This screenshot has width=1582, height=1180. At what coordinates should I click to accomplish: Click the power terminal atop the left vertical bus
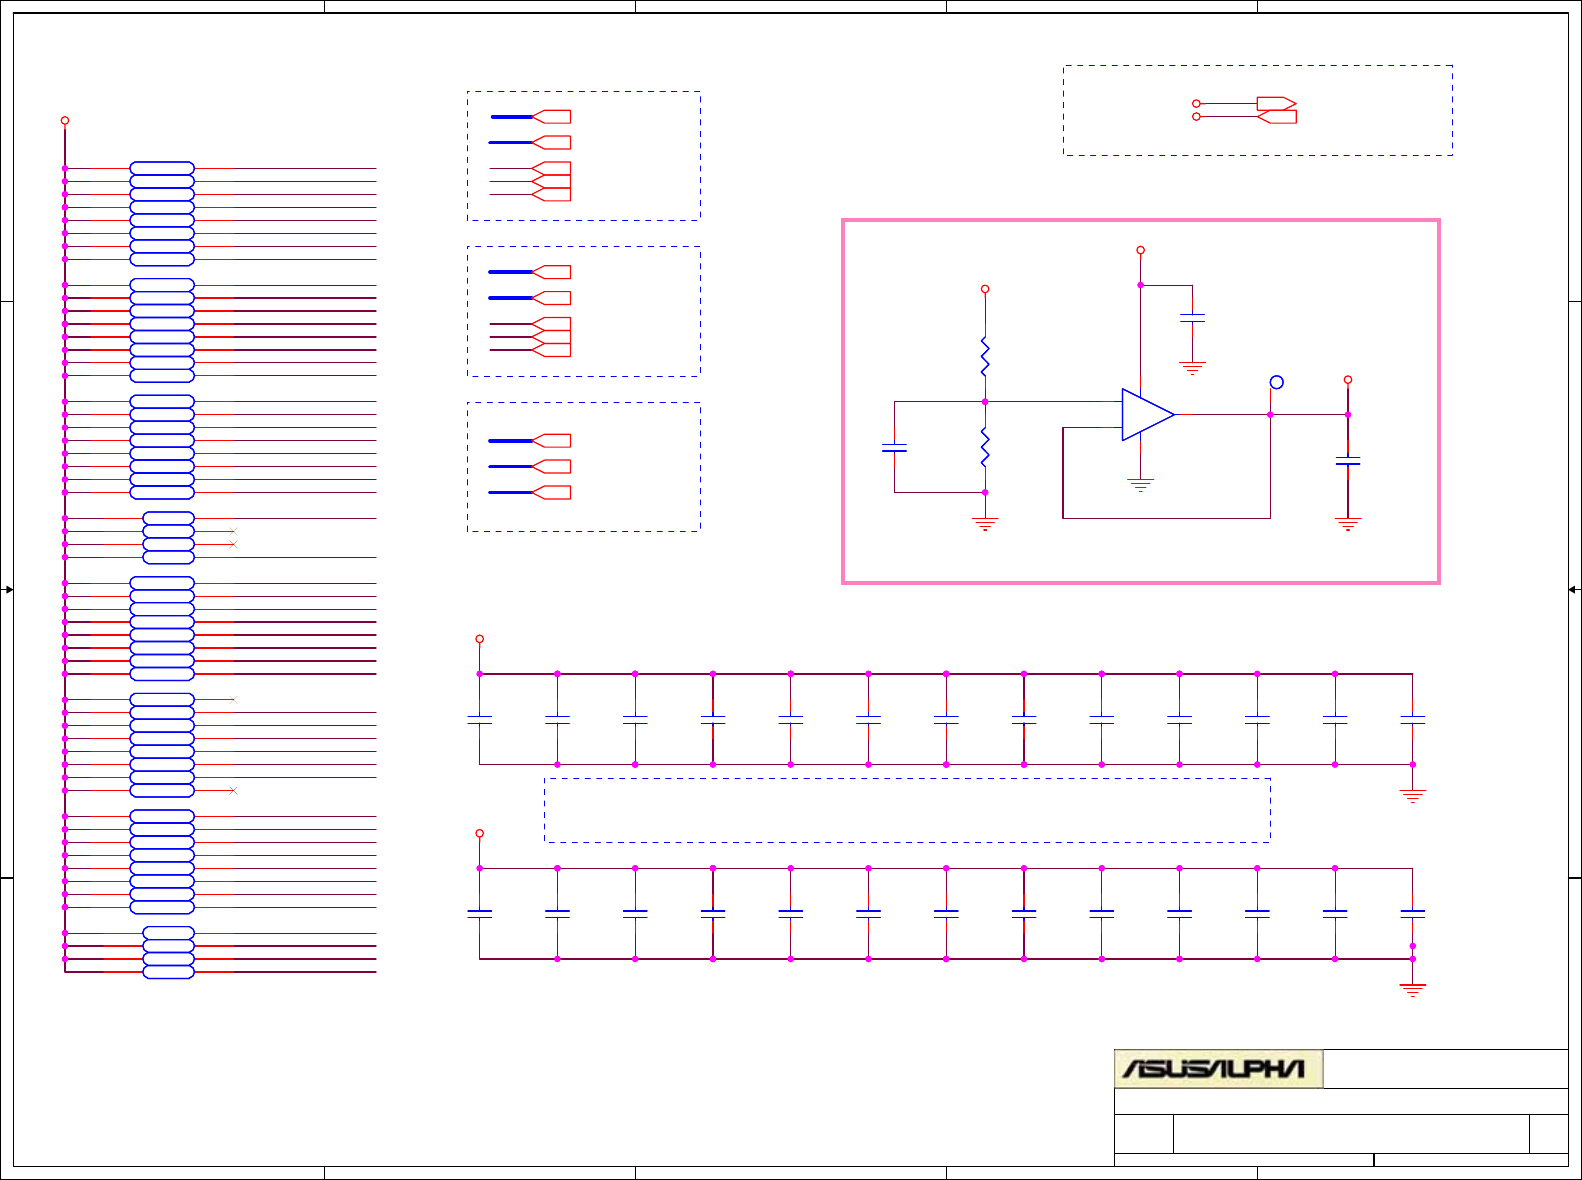pos(65,120)
